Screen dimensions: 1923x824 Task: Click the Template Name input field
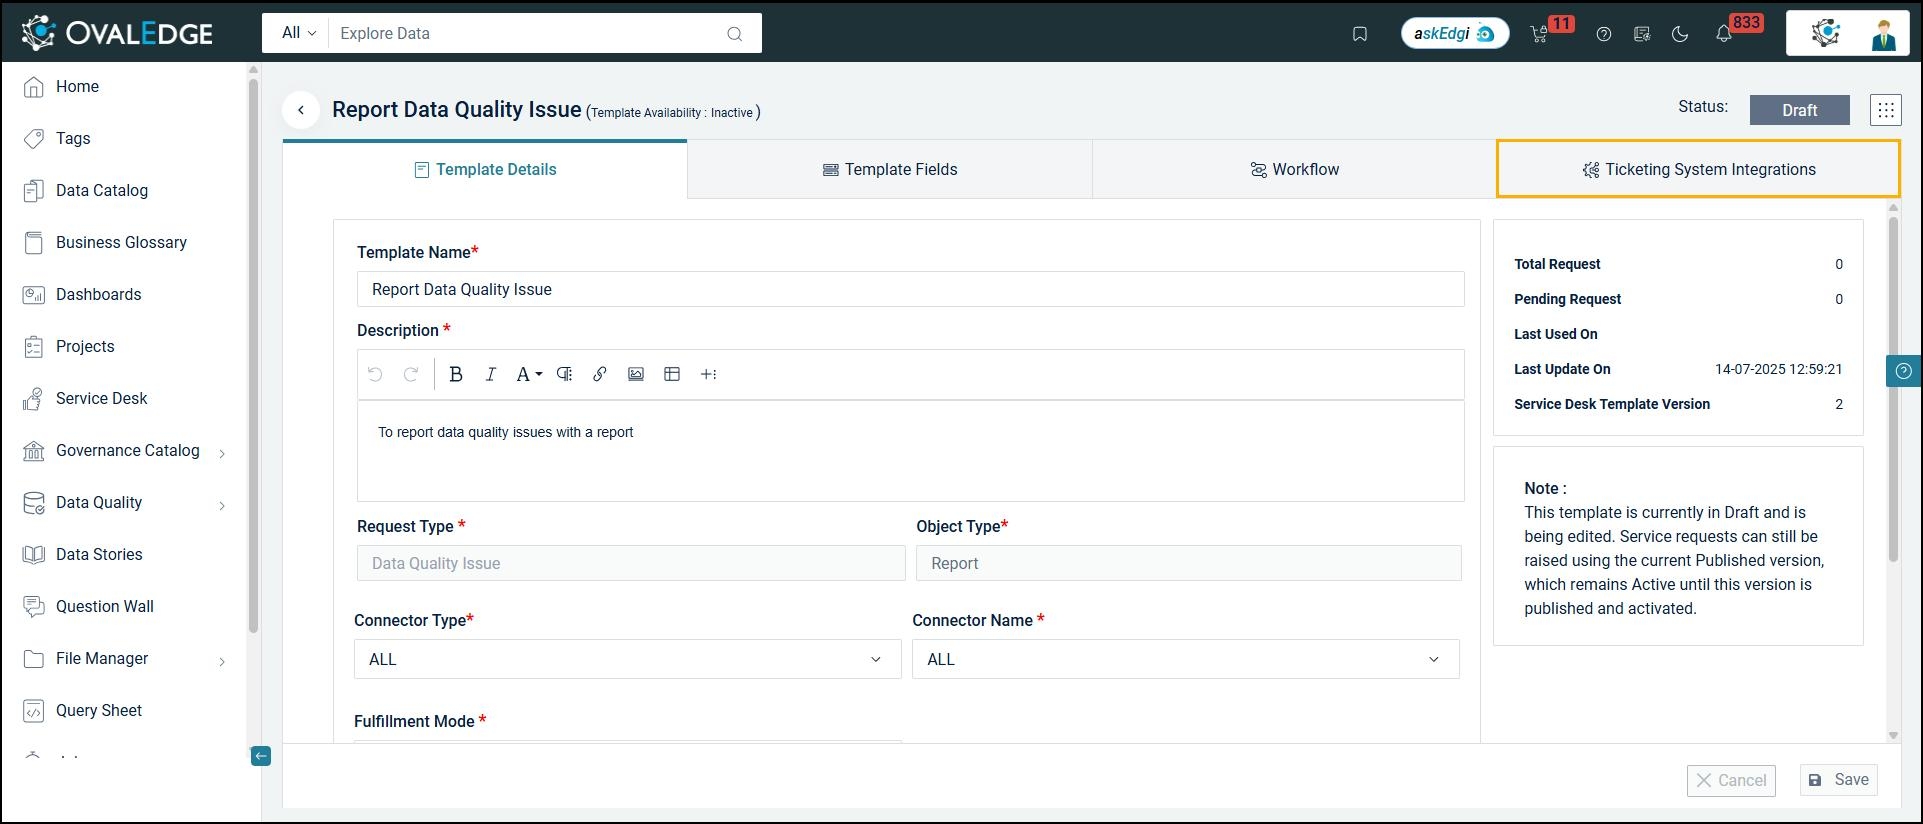[910, 289]
